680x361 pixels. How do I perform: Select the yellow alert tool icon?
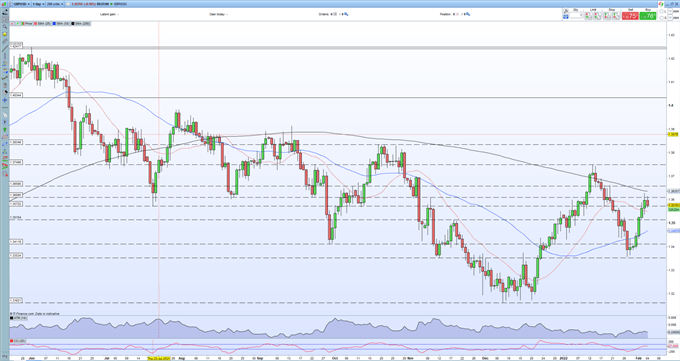pos(5,34)
